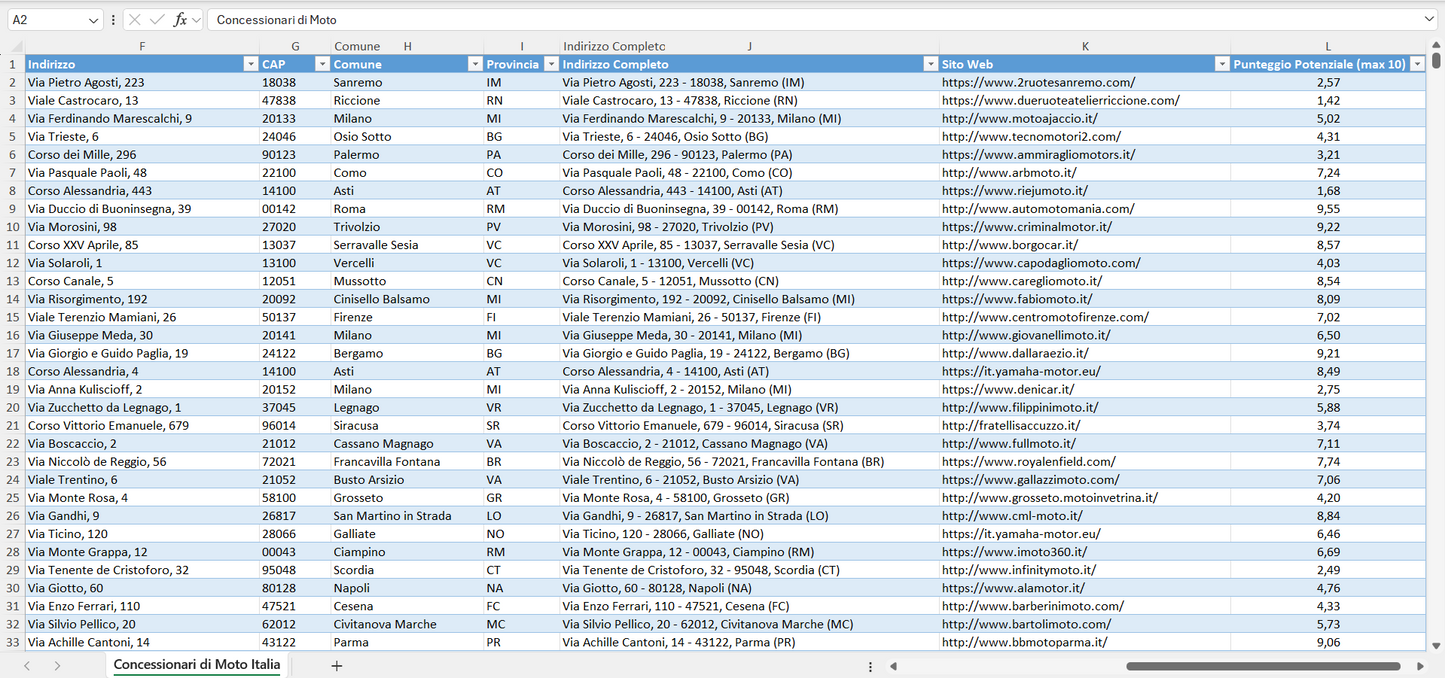Image resolution: width=1445 pixels, height=678 pixels.
Task: Click the previous sheet navigation arrow
Action: pos(27,666)
